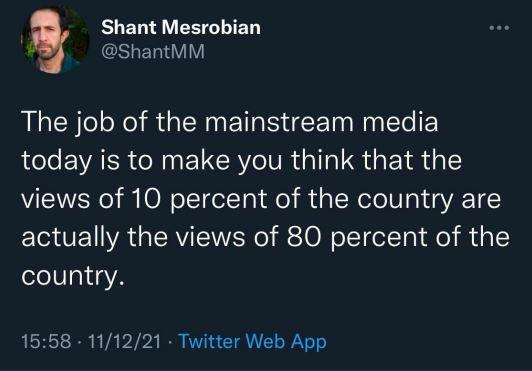The width and height of the screenshot is (532, 371).
Task: Open the Twitter Web App source link
Action: point(252,341)
